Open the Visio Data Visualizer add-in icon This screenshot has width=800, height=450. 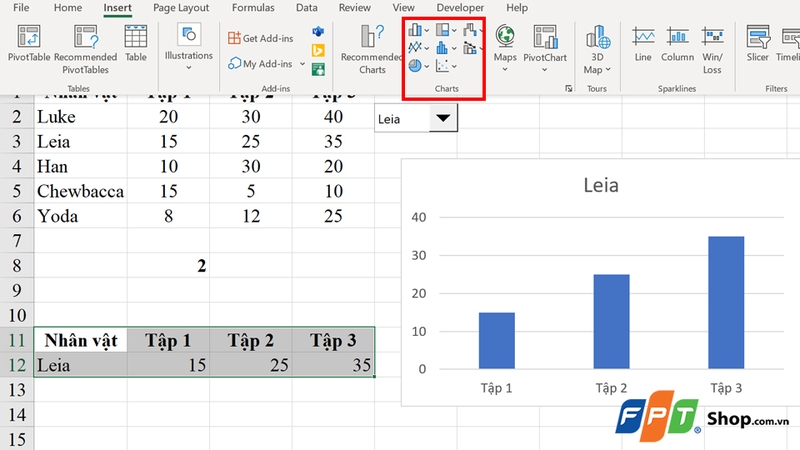(318, 32)
